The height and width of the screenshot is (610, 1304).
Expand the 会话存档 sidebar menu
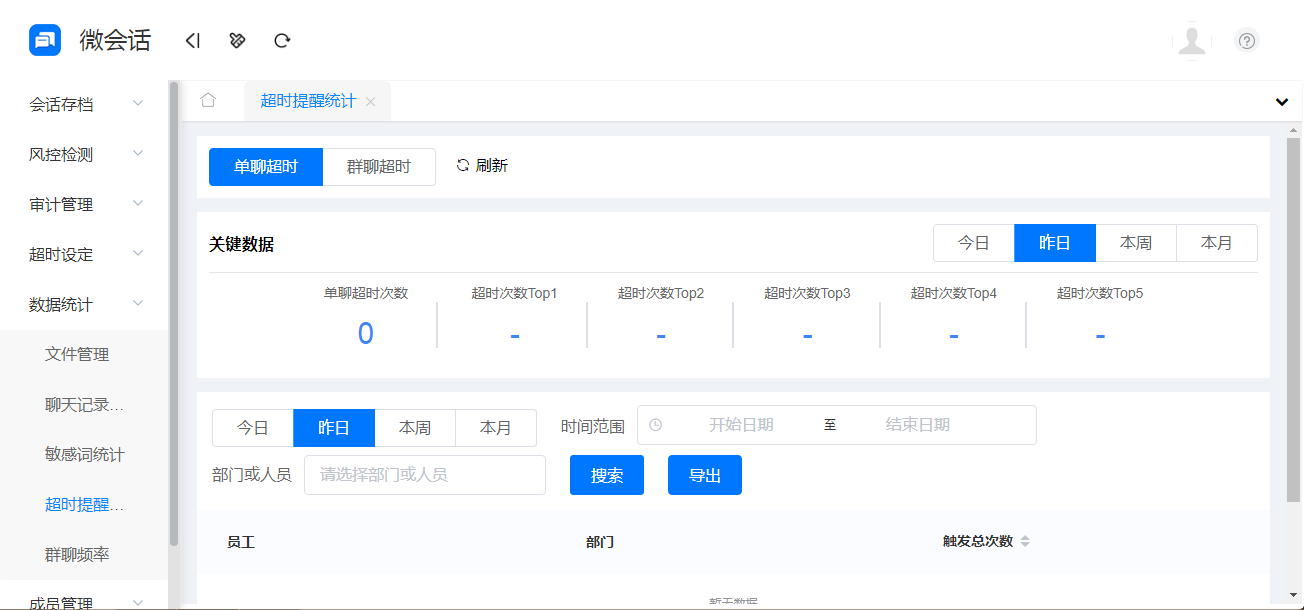click(60, 103)
